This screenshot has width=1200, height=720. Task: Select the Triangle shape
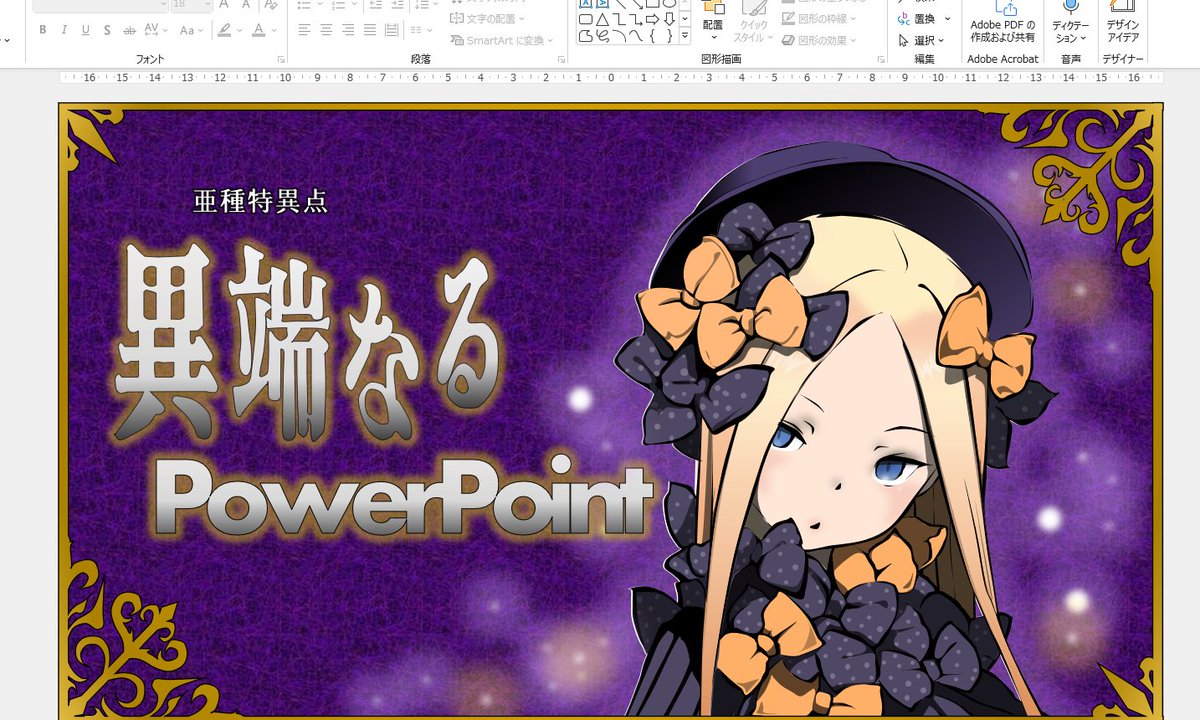[602, 19]
